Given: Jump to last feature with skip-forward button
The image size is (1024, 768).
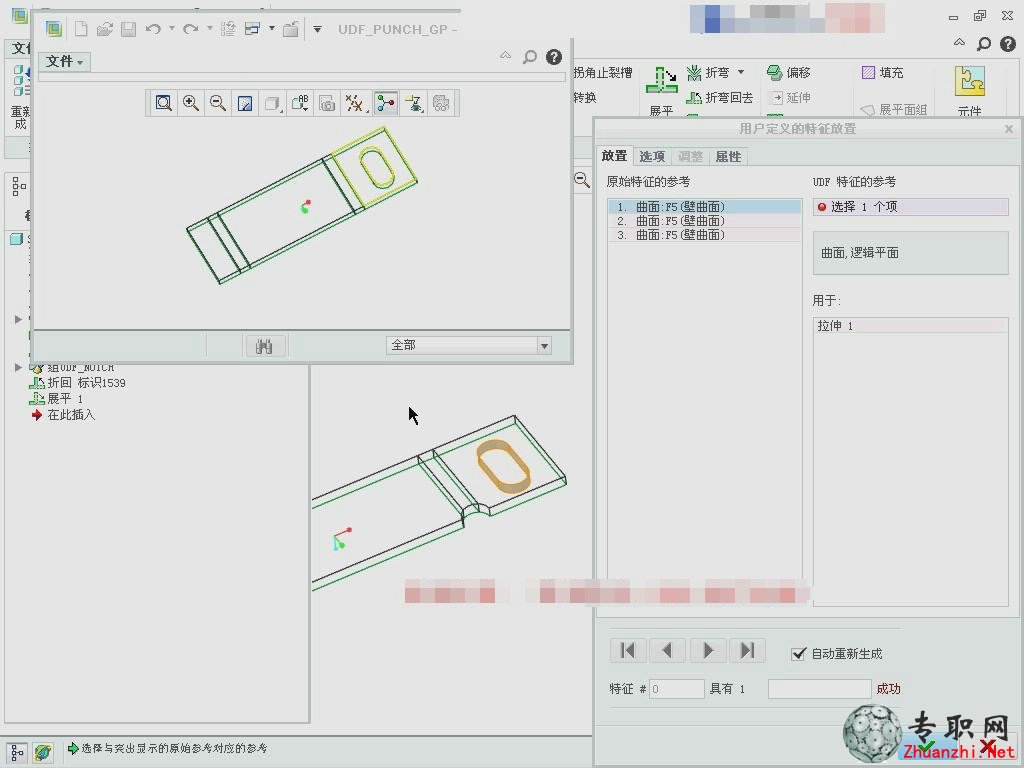Looking at the screenshot, I should [x=748, y=650].
